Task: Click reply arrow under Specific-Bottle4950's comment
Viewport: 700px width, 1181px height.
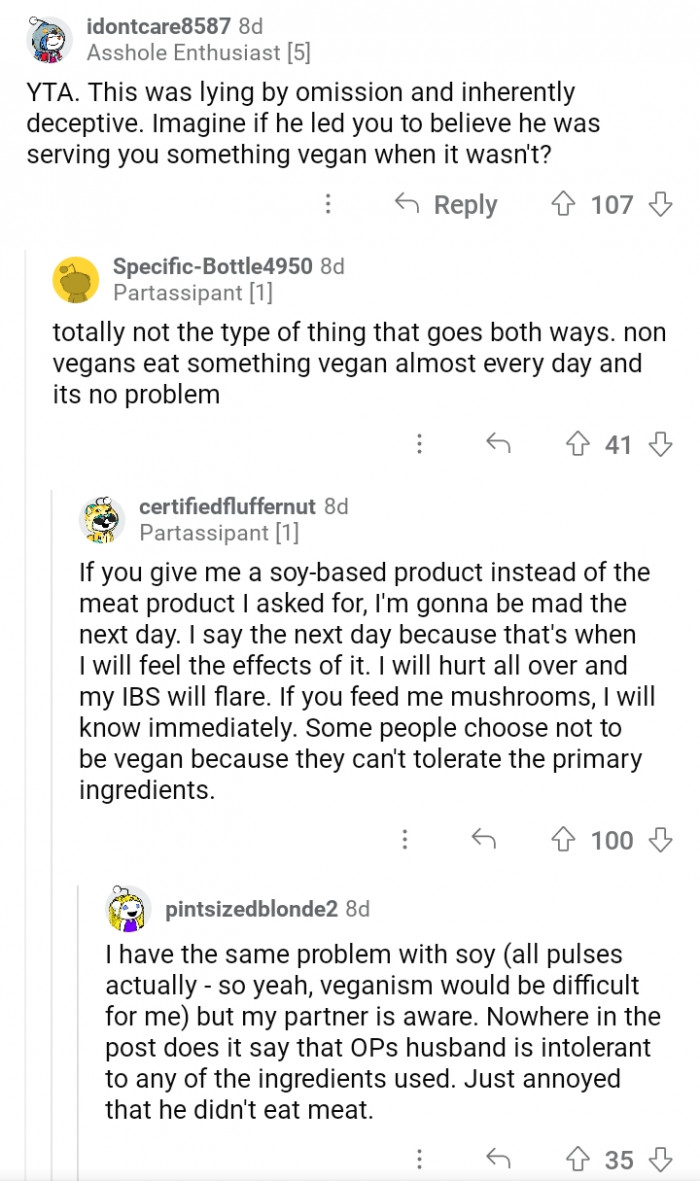Action: click(497, 444)
